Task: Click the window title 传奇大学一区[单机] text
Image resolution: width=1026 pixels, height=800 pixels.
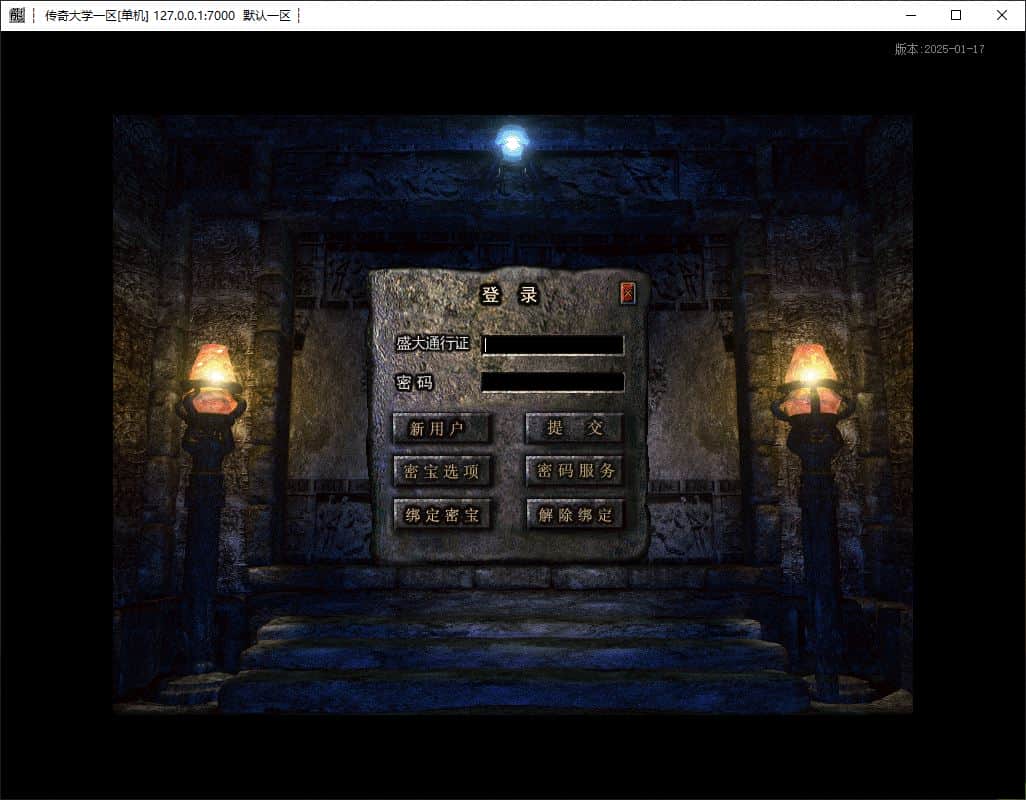Action: (97, 15)
